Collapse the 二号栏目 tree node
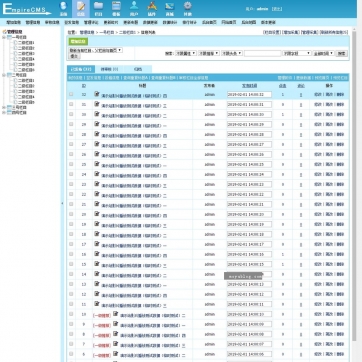 (x=4, y=75)
